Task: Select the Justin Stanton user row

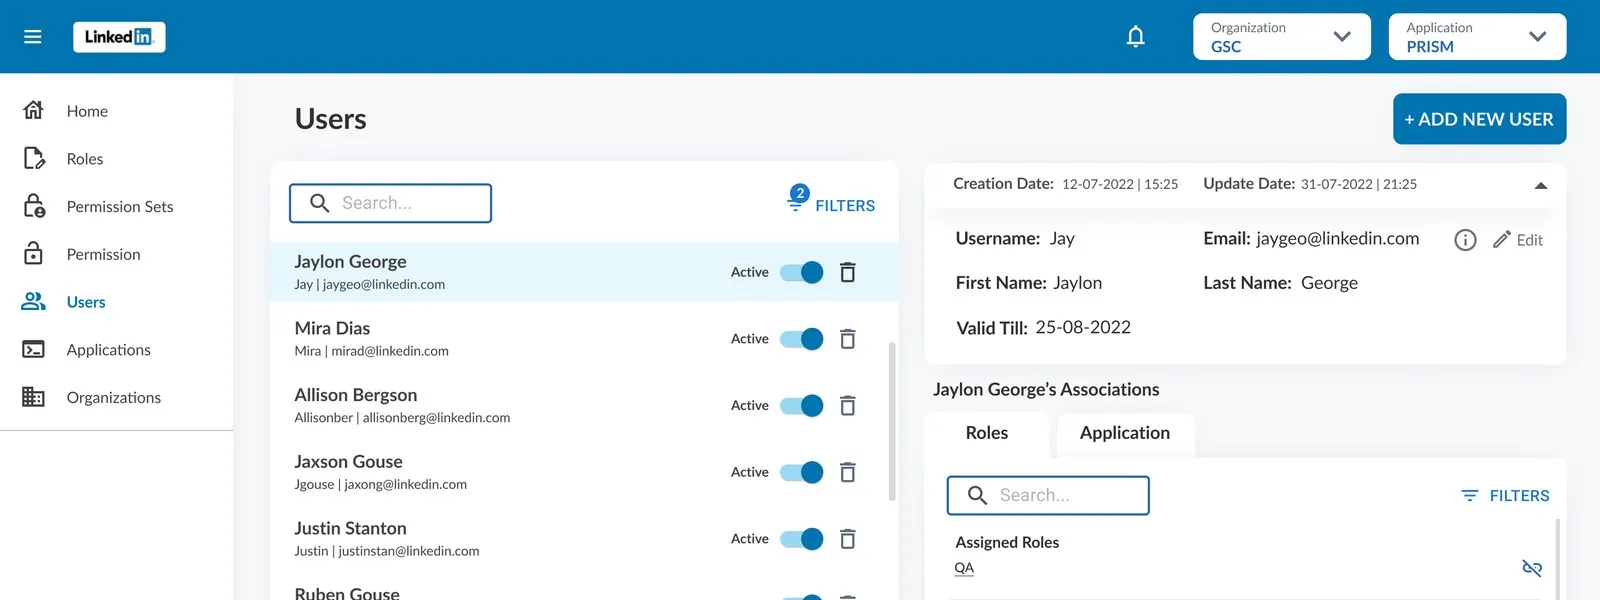Action: click(x=584, y=539)
